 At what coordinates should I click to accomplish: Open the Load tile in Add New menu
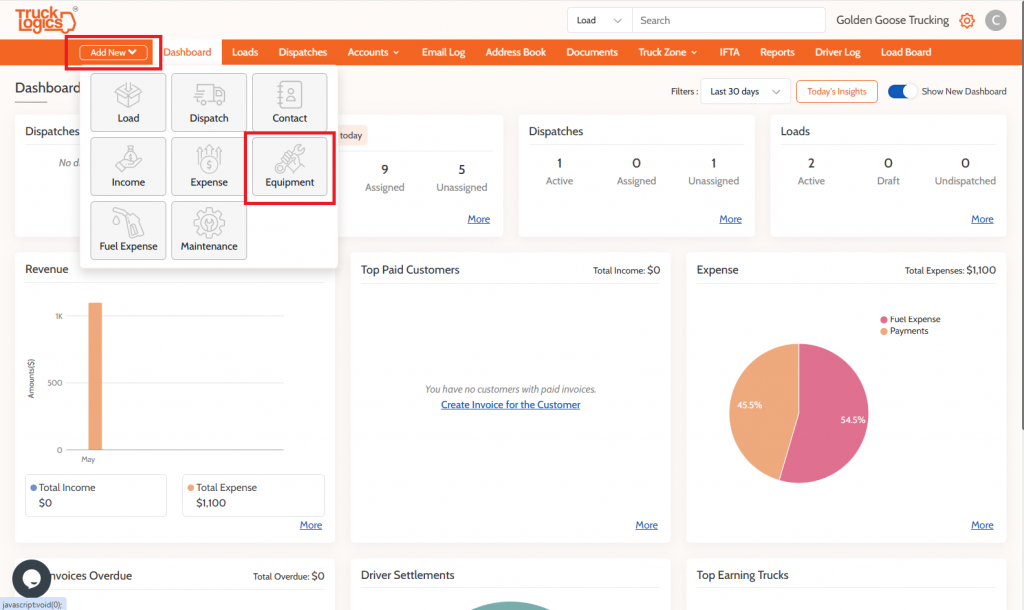128,102
